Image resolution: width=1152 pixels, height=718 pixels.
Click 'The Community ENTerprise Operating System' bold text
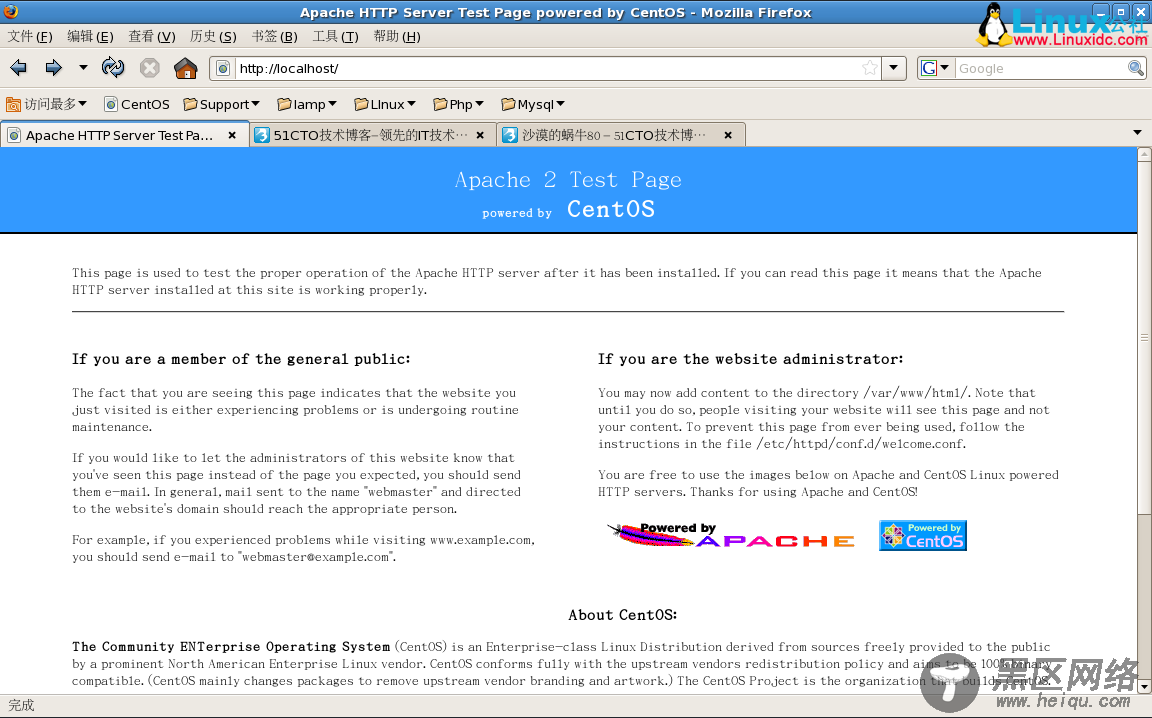231,647
